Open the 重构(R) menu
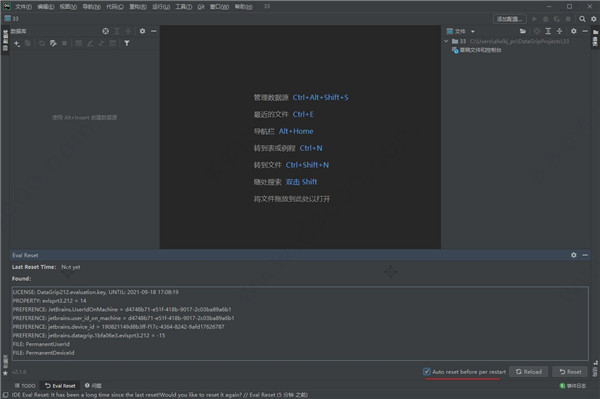This screenshot has width=600, height=399. pyautogui.click(x=138, y=7)
